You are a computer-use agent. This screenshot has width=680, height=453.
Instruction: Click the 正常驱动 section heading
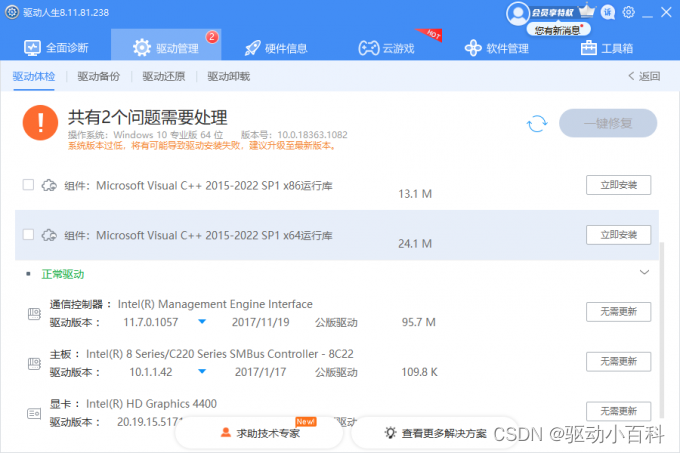click(x=63, y=274)
